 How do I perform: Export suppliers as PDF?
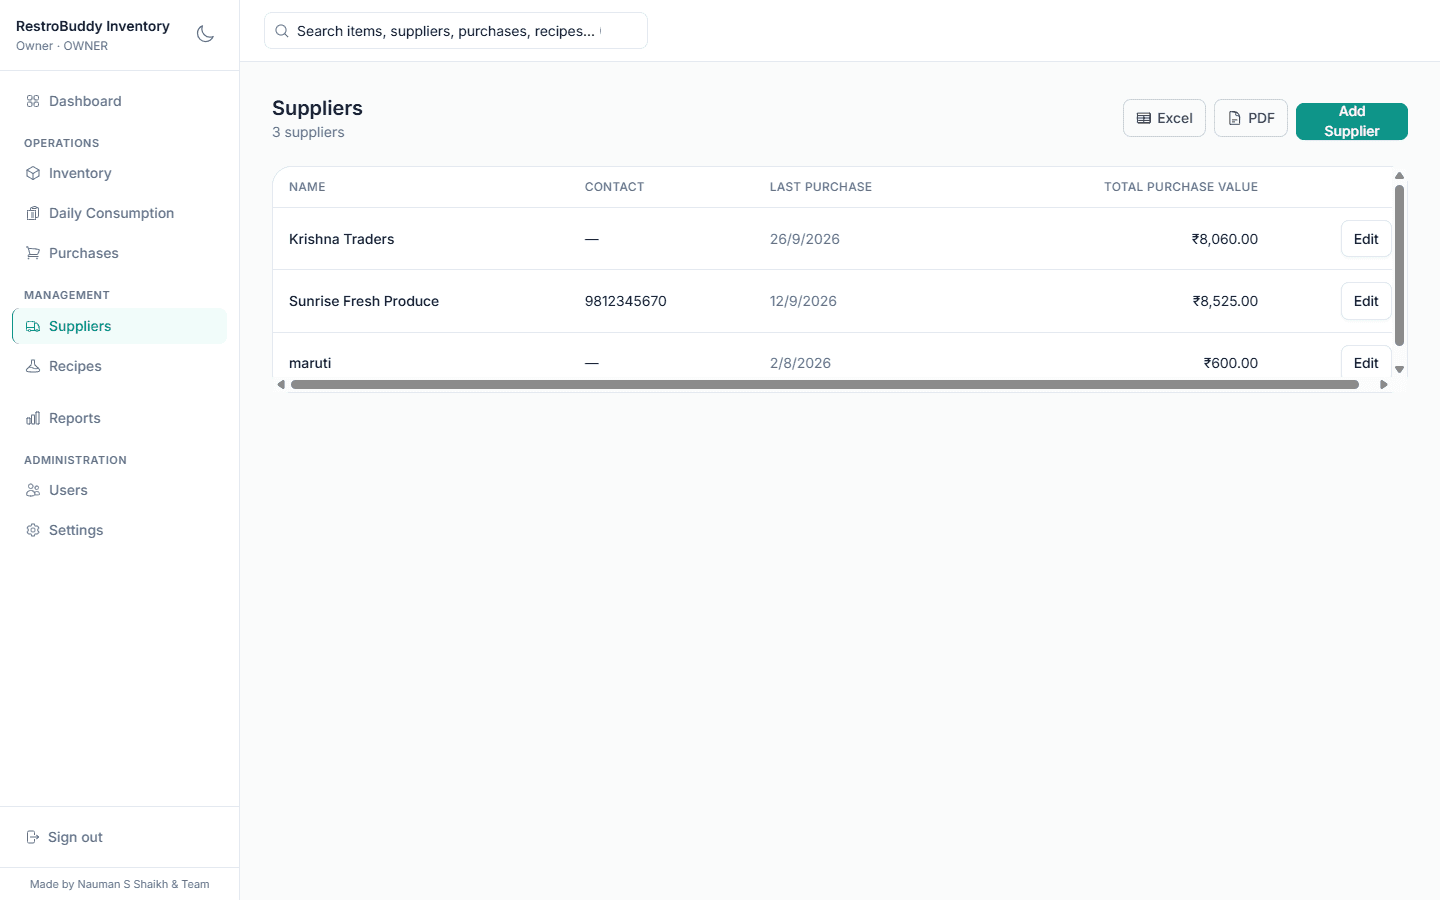[x=1251, y=118]
